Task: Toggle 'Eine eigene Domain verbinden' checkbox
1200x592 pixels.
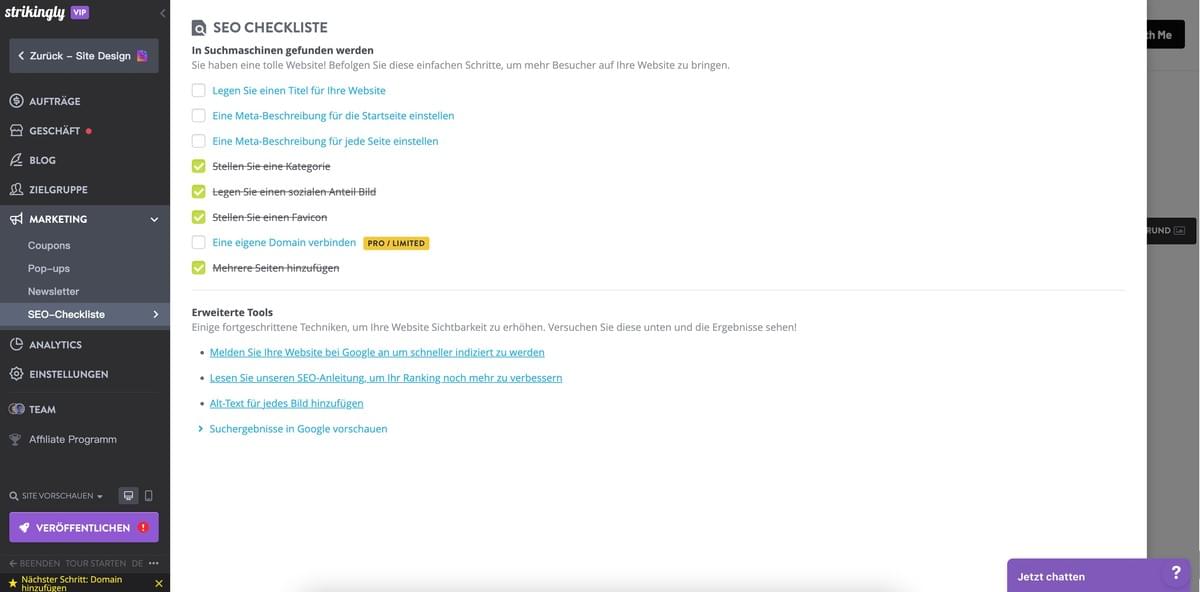Action: (x=199, y=242)
